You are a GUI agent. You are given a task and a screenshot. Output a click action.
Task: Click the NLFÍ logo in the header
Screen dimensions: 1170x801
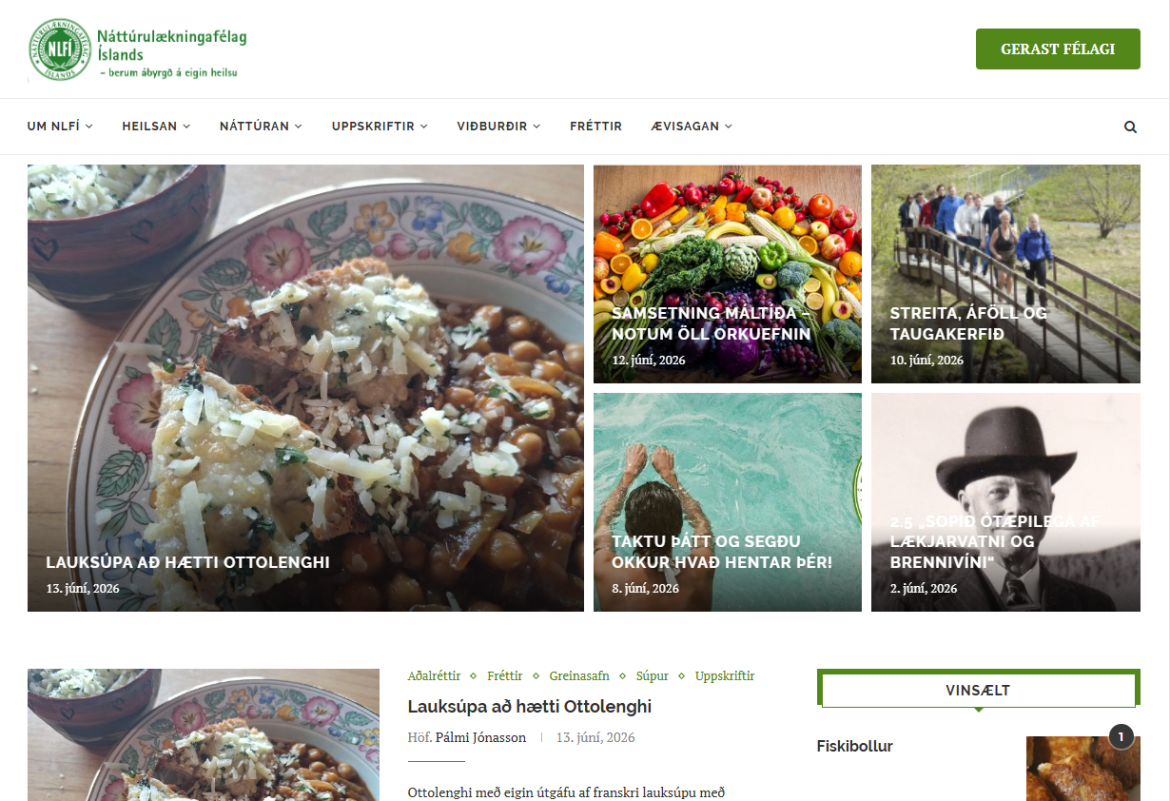(x=60, y=49)
